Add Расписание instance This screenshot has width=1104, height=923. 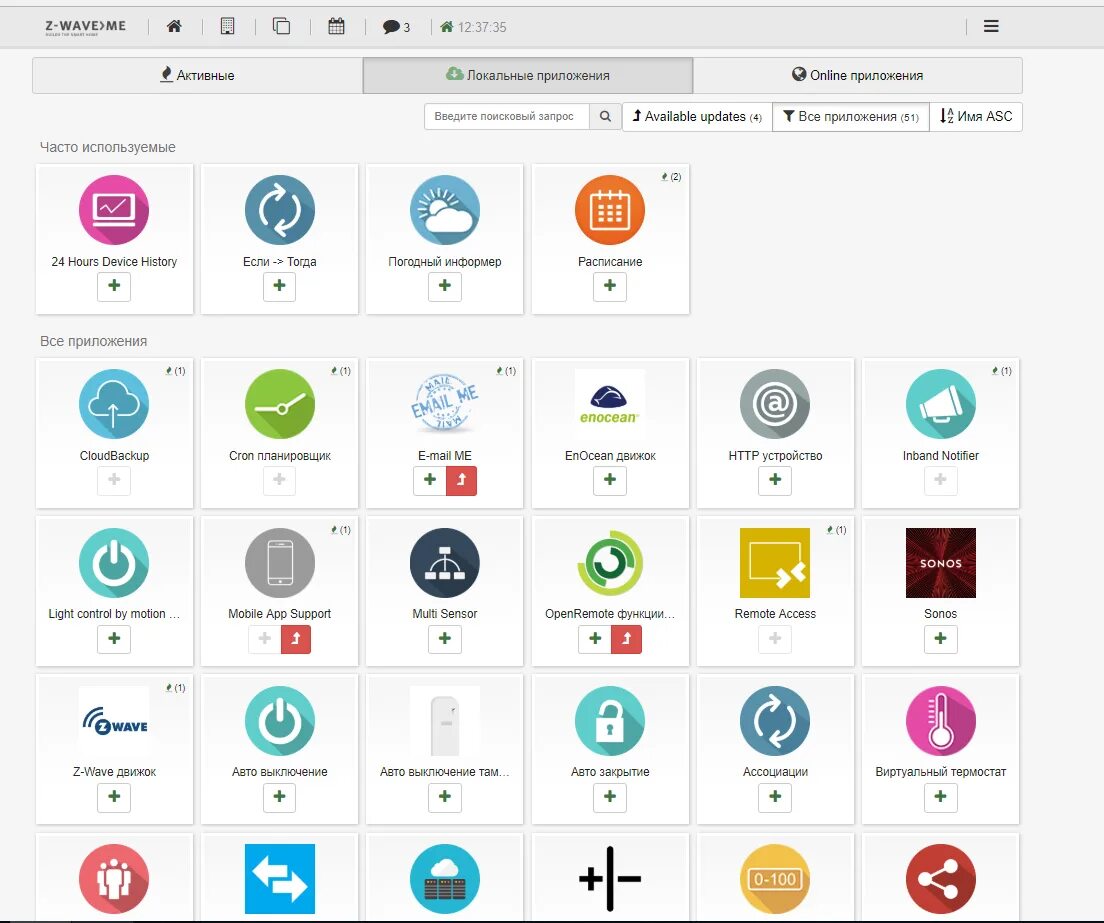tap(610, 286)
